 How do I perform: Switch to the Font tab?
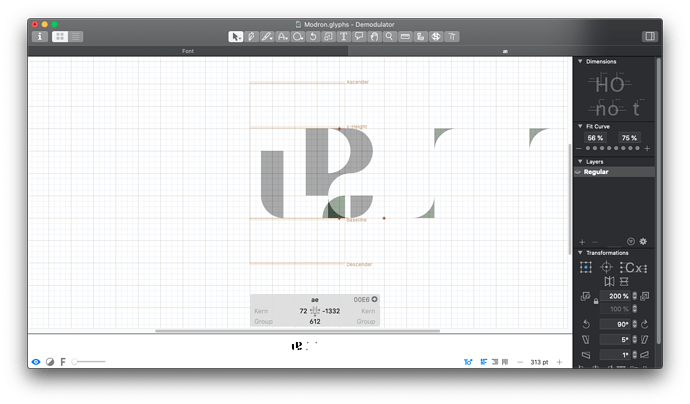(188, 51)
